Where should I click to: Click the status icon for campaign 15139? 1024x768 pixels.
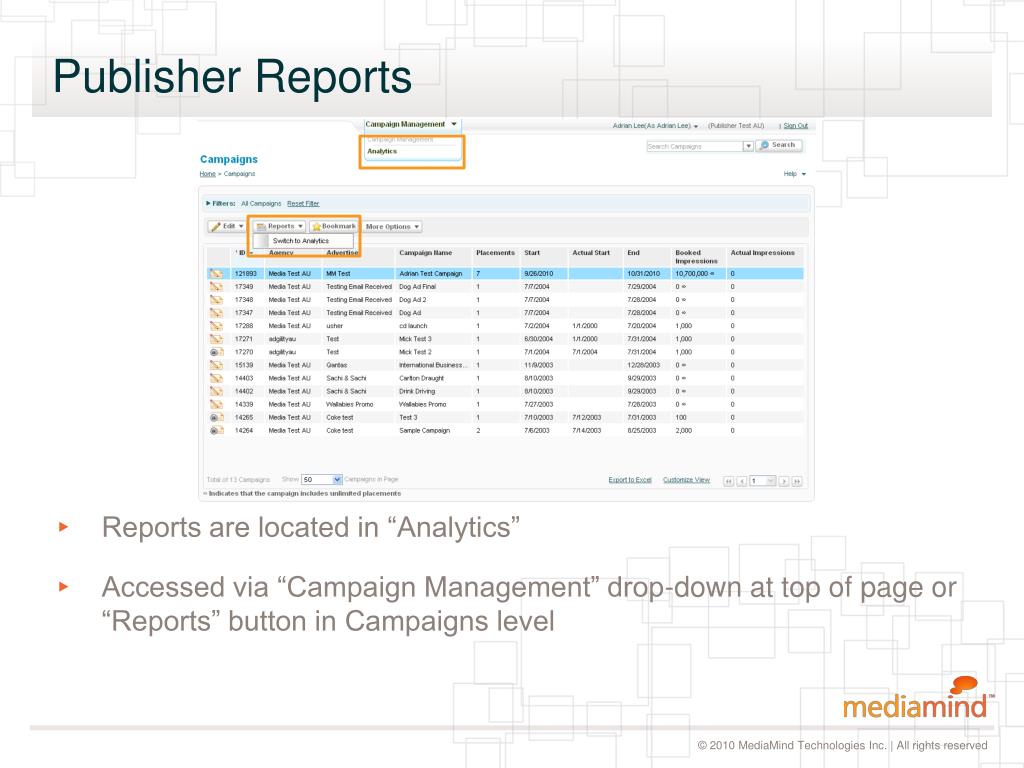coord(216,365)
